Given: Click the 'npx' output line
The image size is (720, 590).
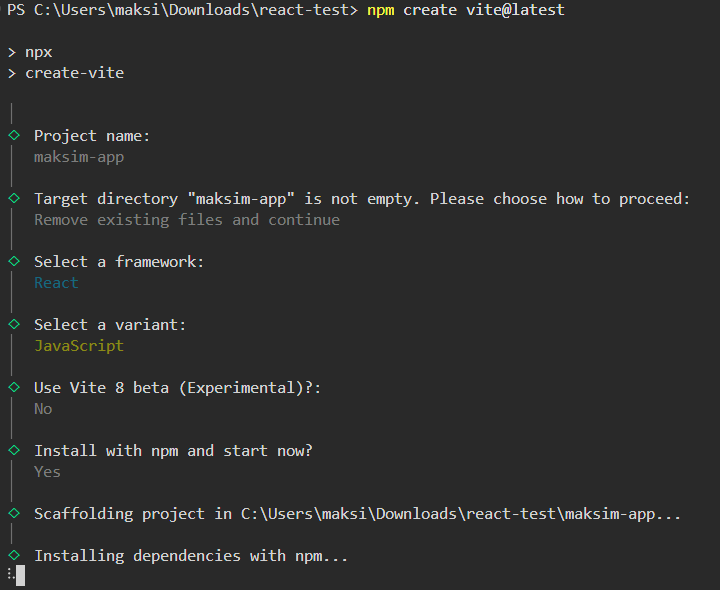Looking at the screenshot, I should tap(39, 52).
